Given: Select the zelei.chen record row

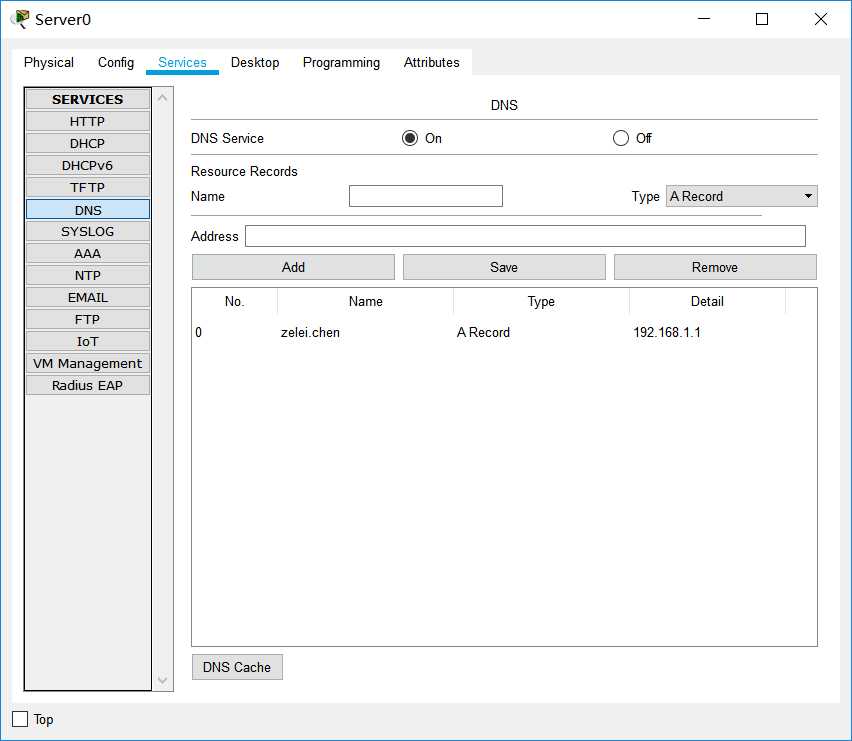Looking at the screenshot, I should pyautogui.click(x=504, y=332).
